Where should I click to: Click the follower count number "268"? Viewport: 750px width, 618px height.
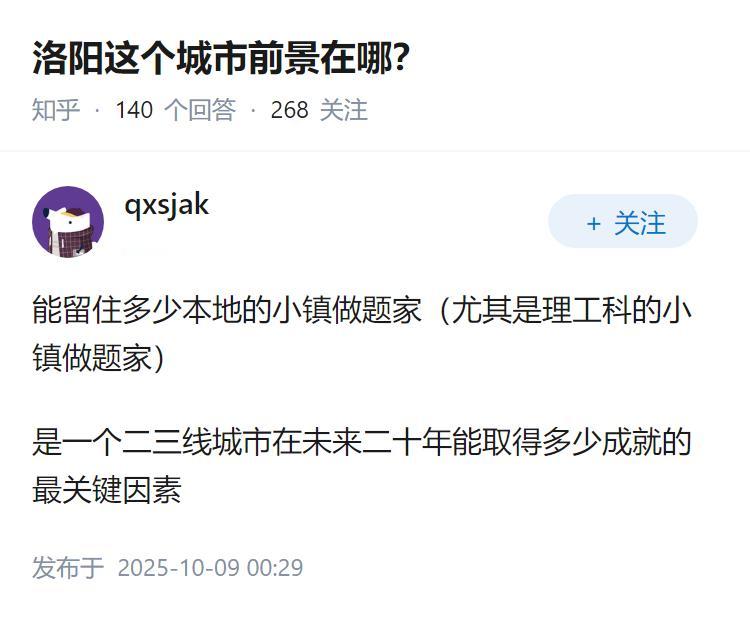pos(289,109)
